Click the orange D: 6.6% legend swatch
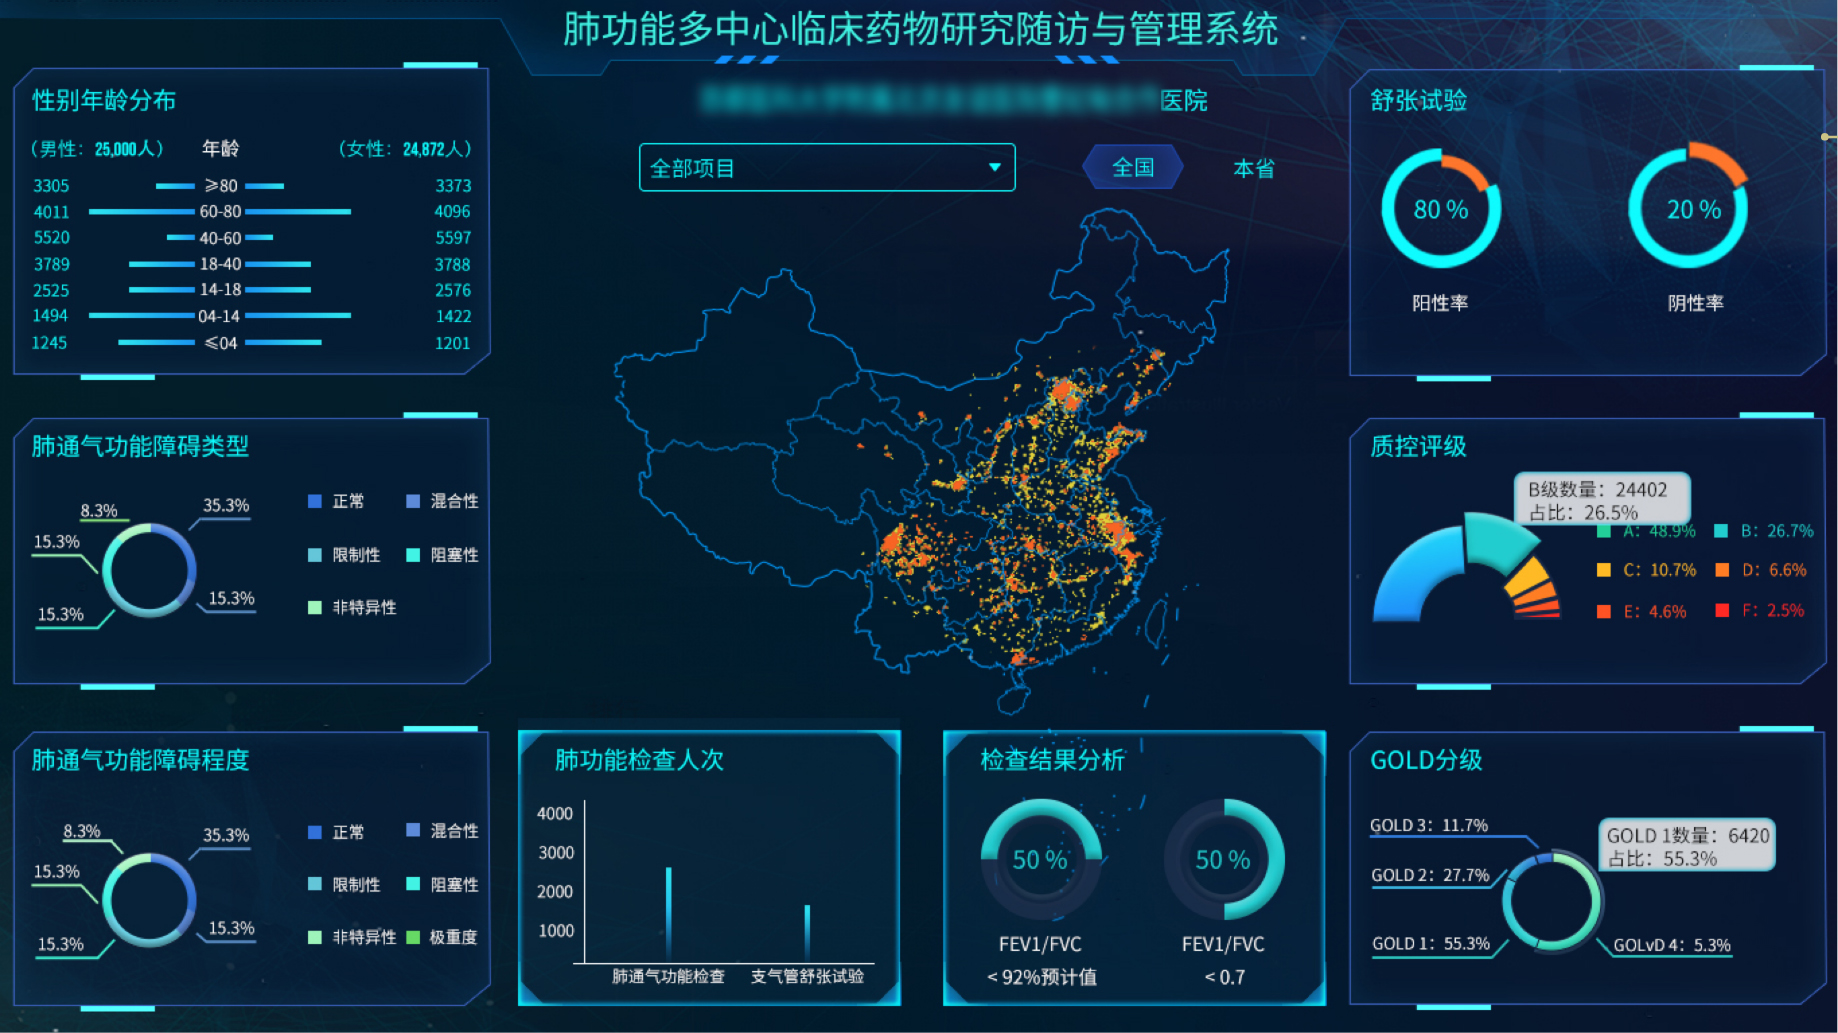 coord(1722,570)
